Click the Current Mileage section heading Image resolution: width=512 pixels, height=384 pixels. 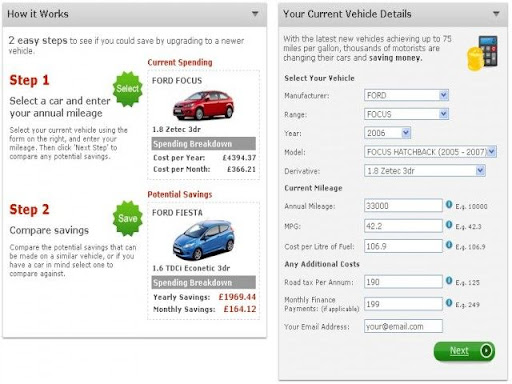tap(313, 188)
